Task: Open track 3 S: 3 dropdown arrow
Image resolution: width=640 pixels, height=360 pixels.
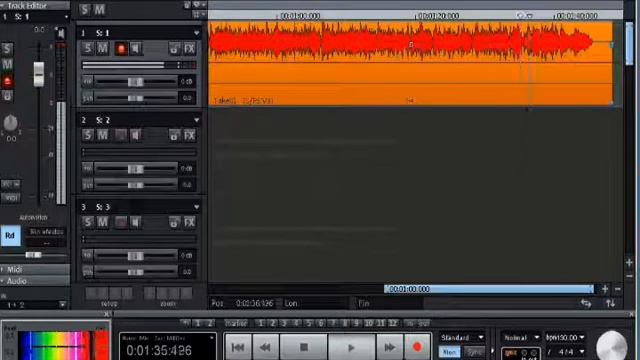Action: coord(197,207)
